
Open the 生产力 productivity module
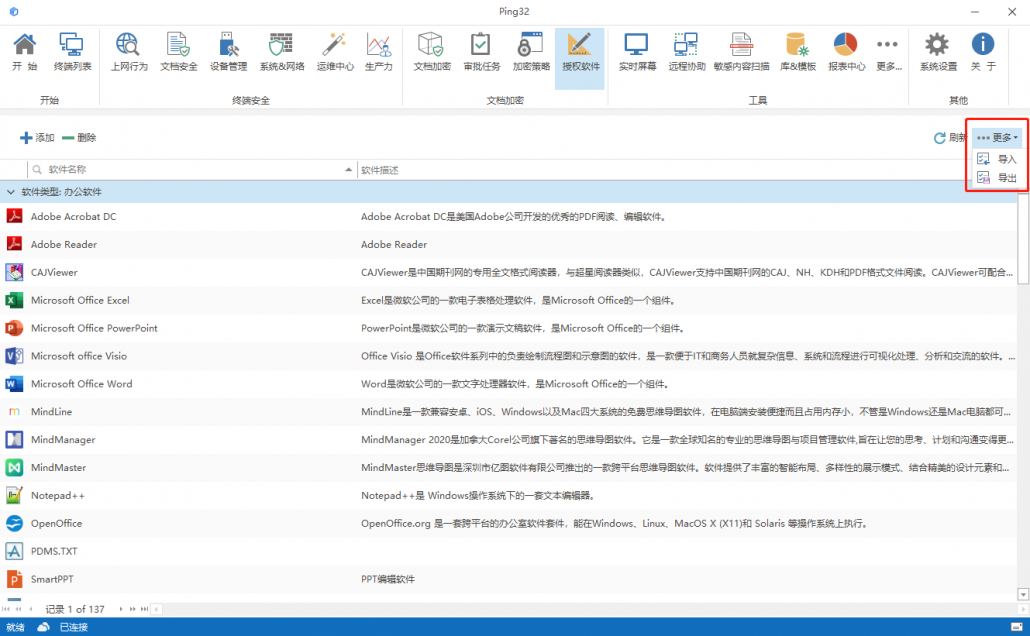[378, 51]
